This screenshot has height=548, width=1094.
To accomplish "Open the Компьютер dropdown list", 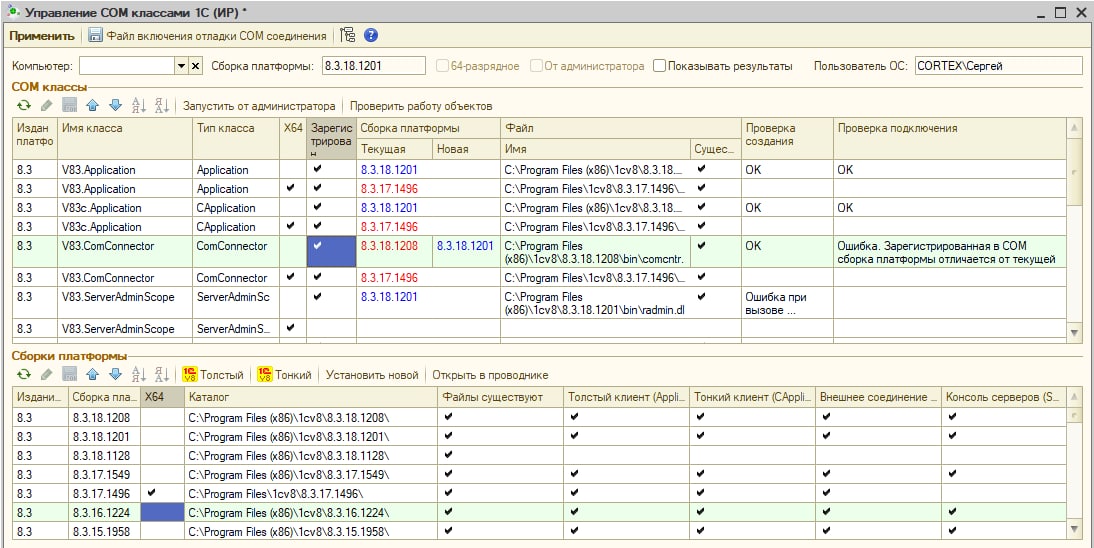I will pos(181,66).
